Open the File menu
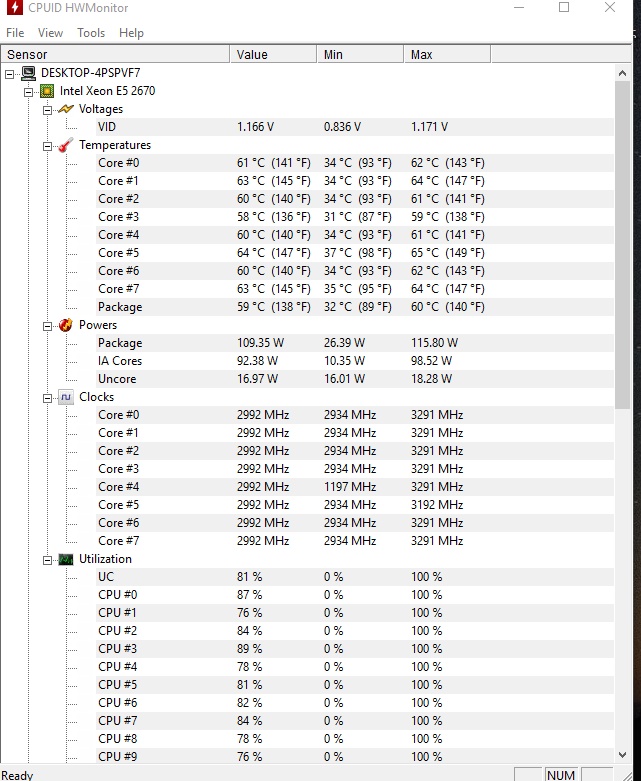641x781 pixels. pyautogui.click(x=15, y=33)
